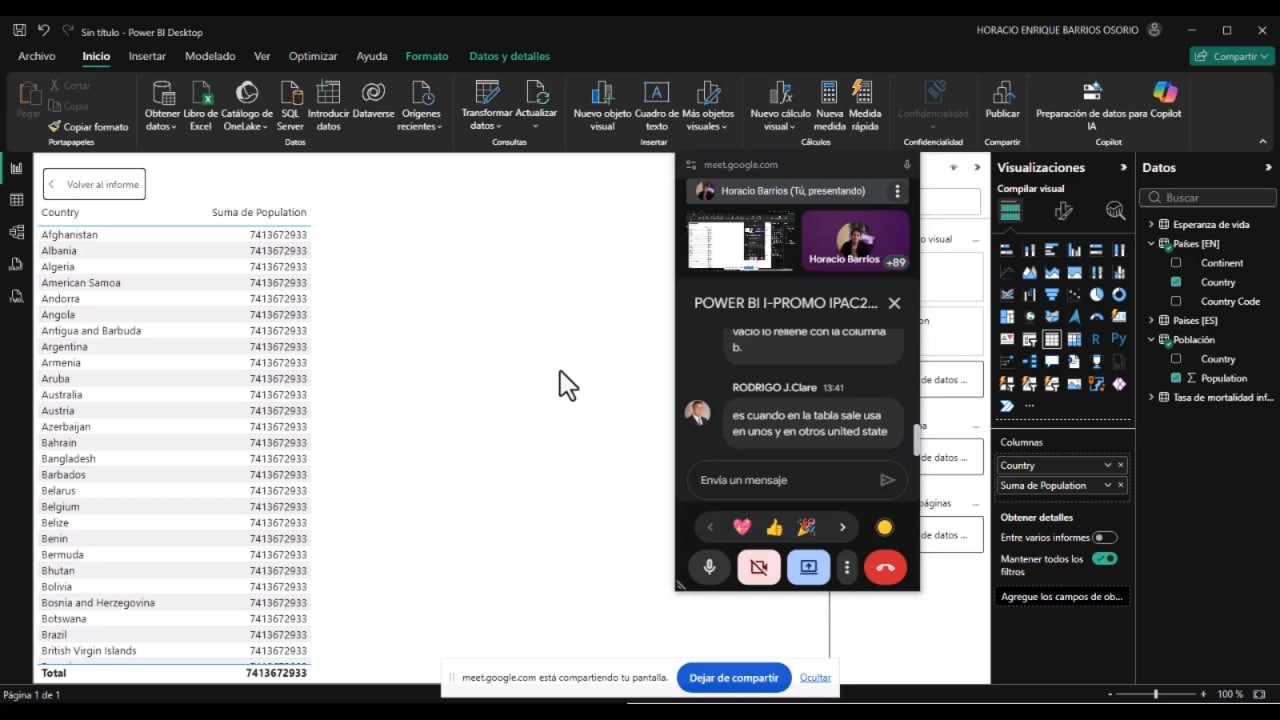The height and width of the screenshot is (720, 1280).
Task: Open the Catálogo de OneLake hub
Action: (x=246, y=107)
